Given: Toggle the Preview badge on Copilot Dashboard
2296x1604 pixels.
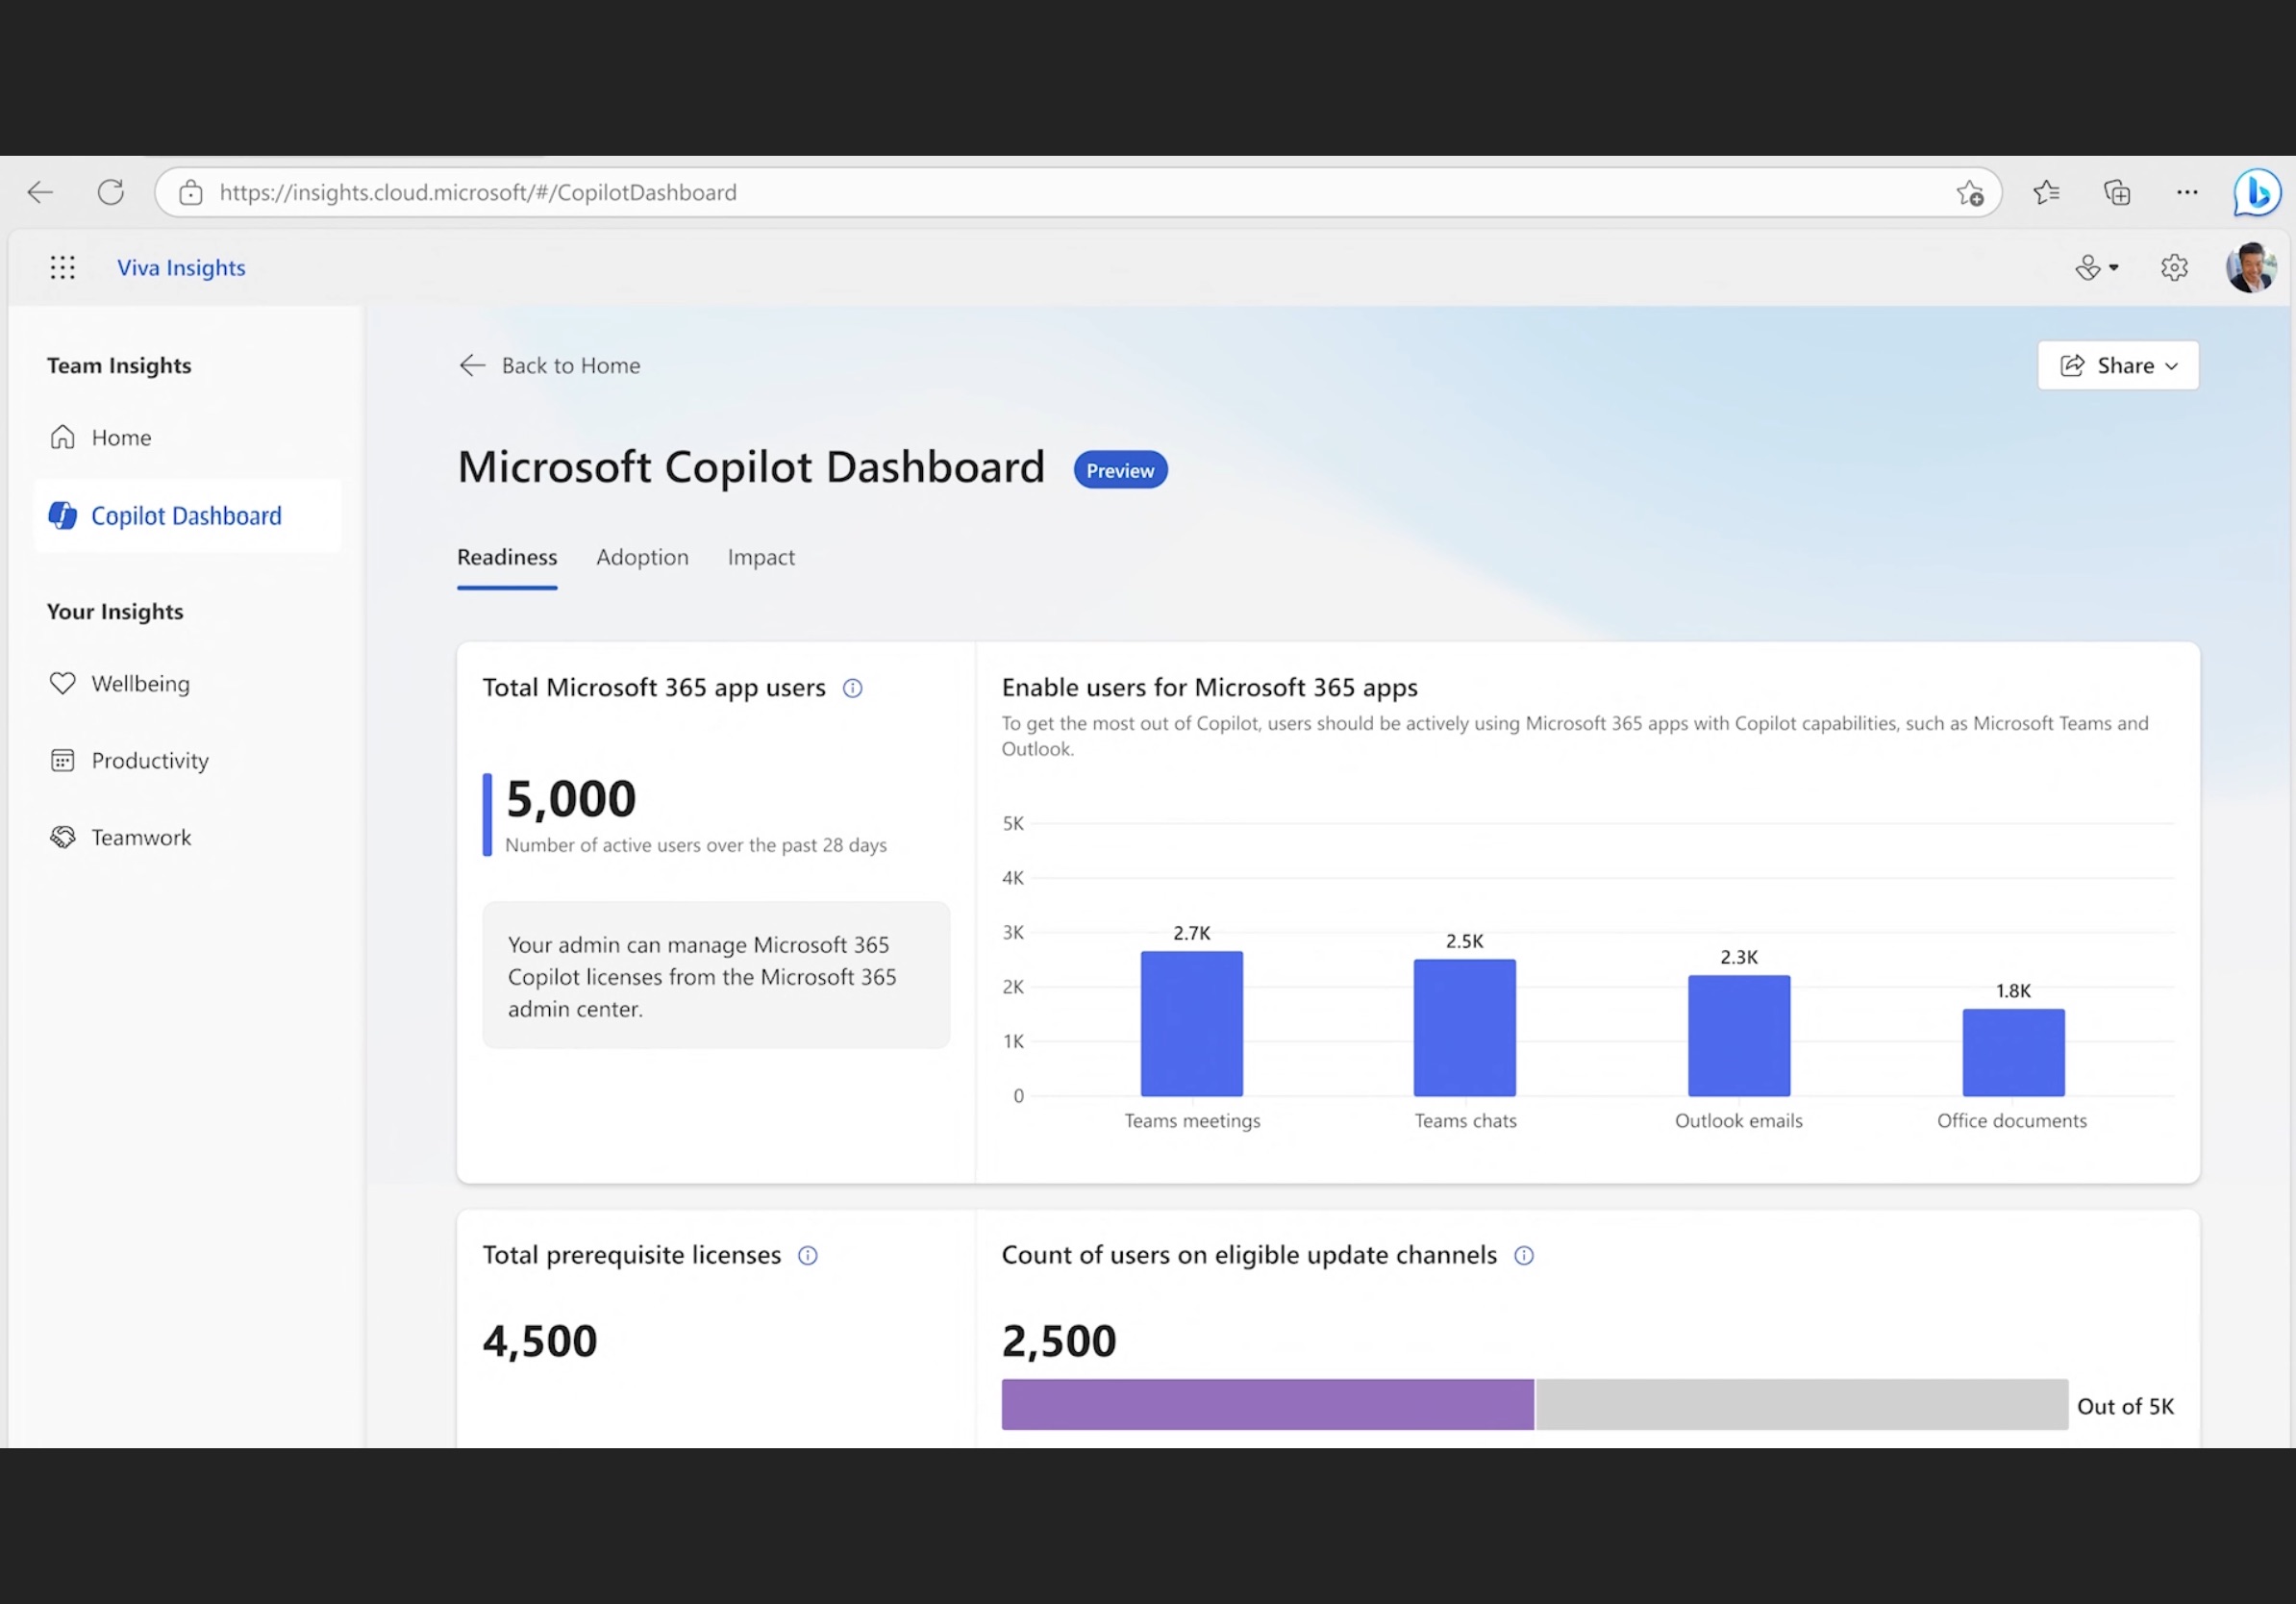Looking at the screenshot, I should 1120,469.
